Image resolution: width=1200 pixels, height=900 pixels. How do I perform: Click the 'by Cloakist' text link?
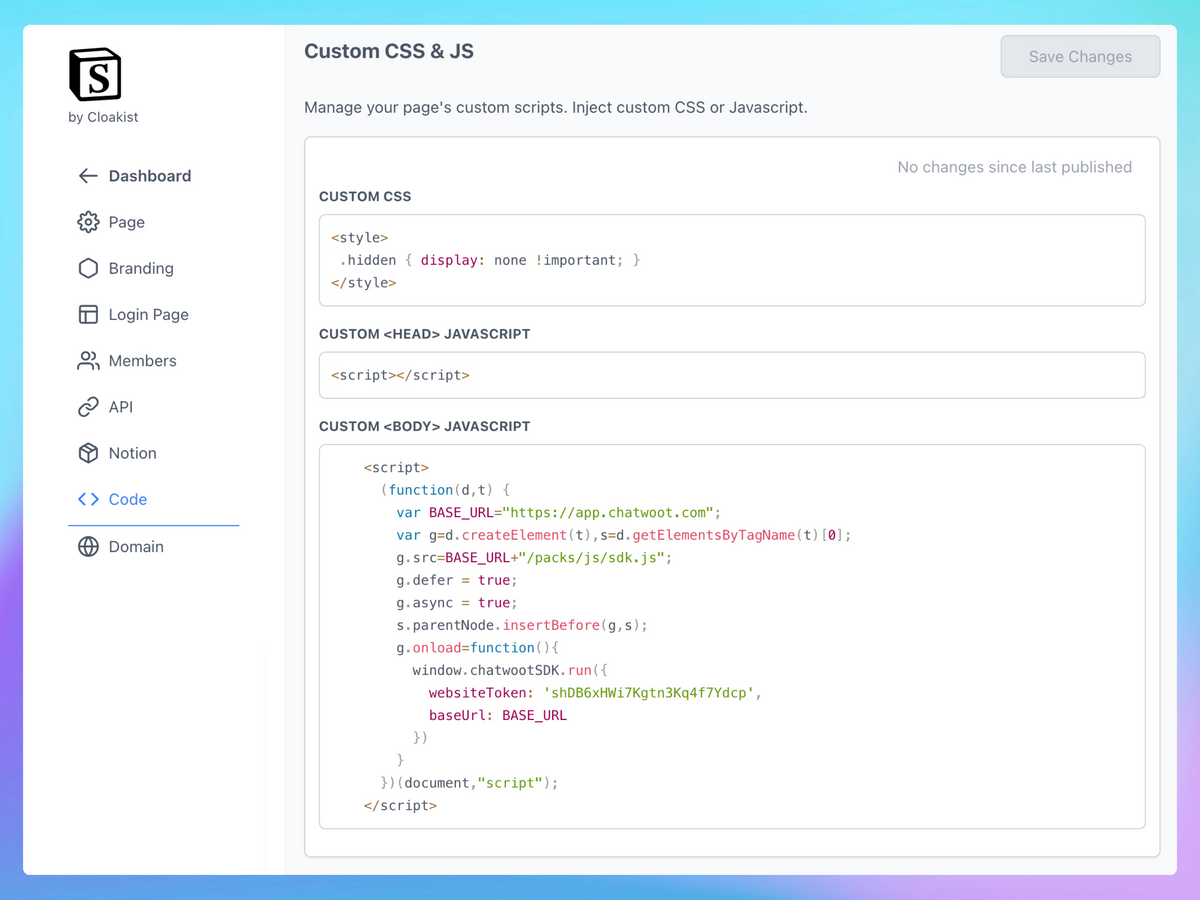tap(103, 117)
